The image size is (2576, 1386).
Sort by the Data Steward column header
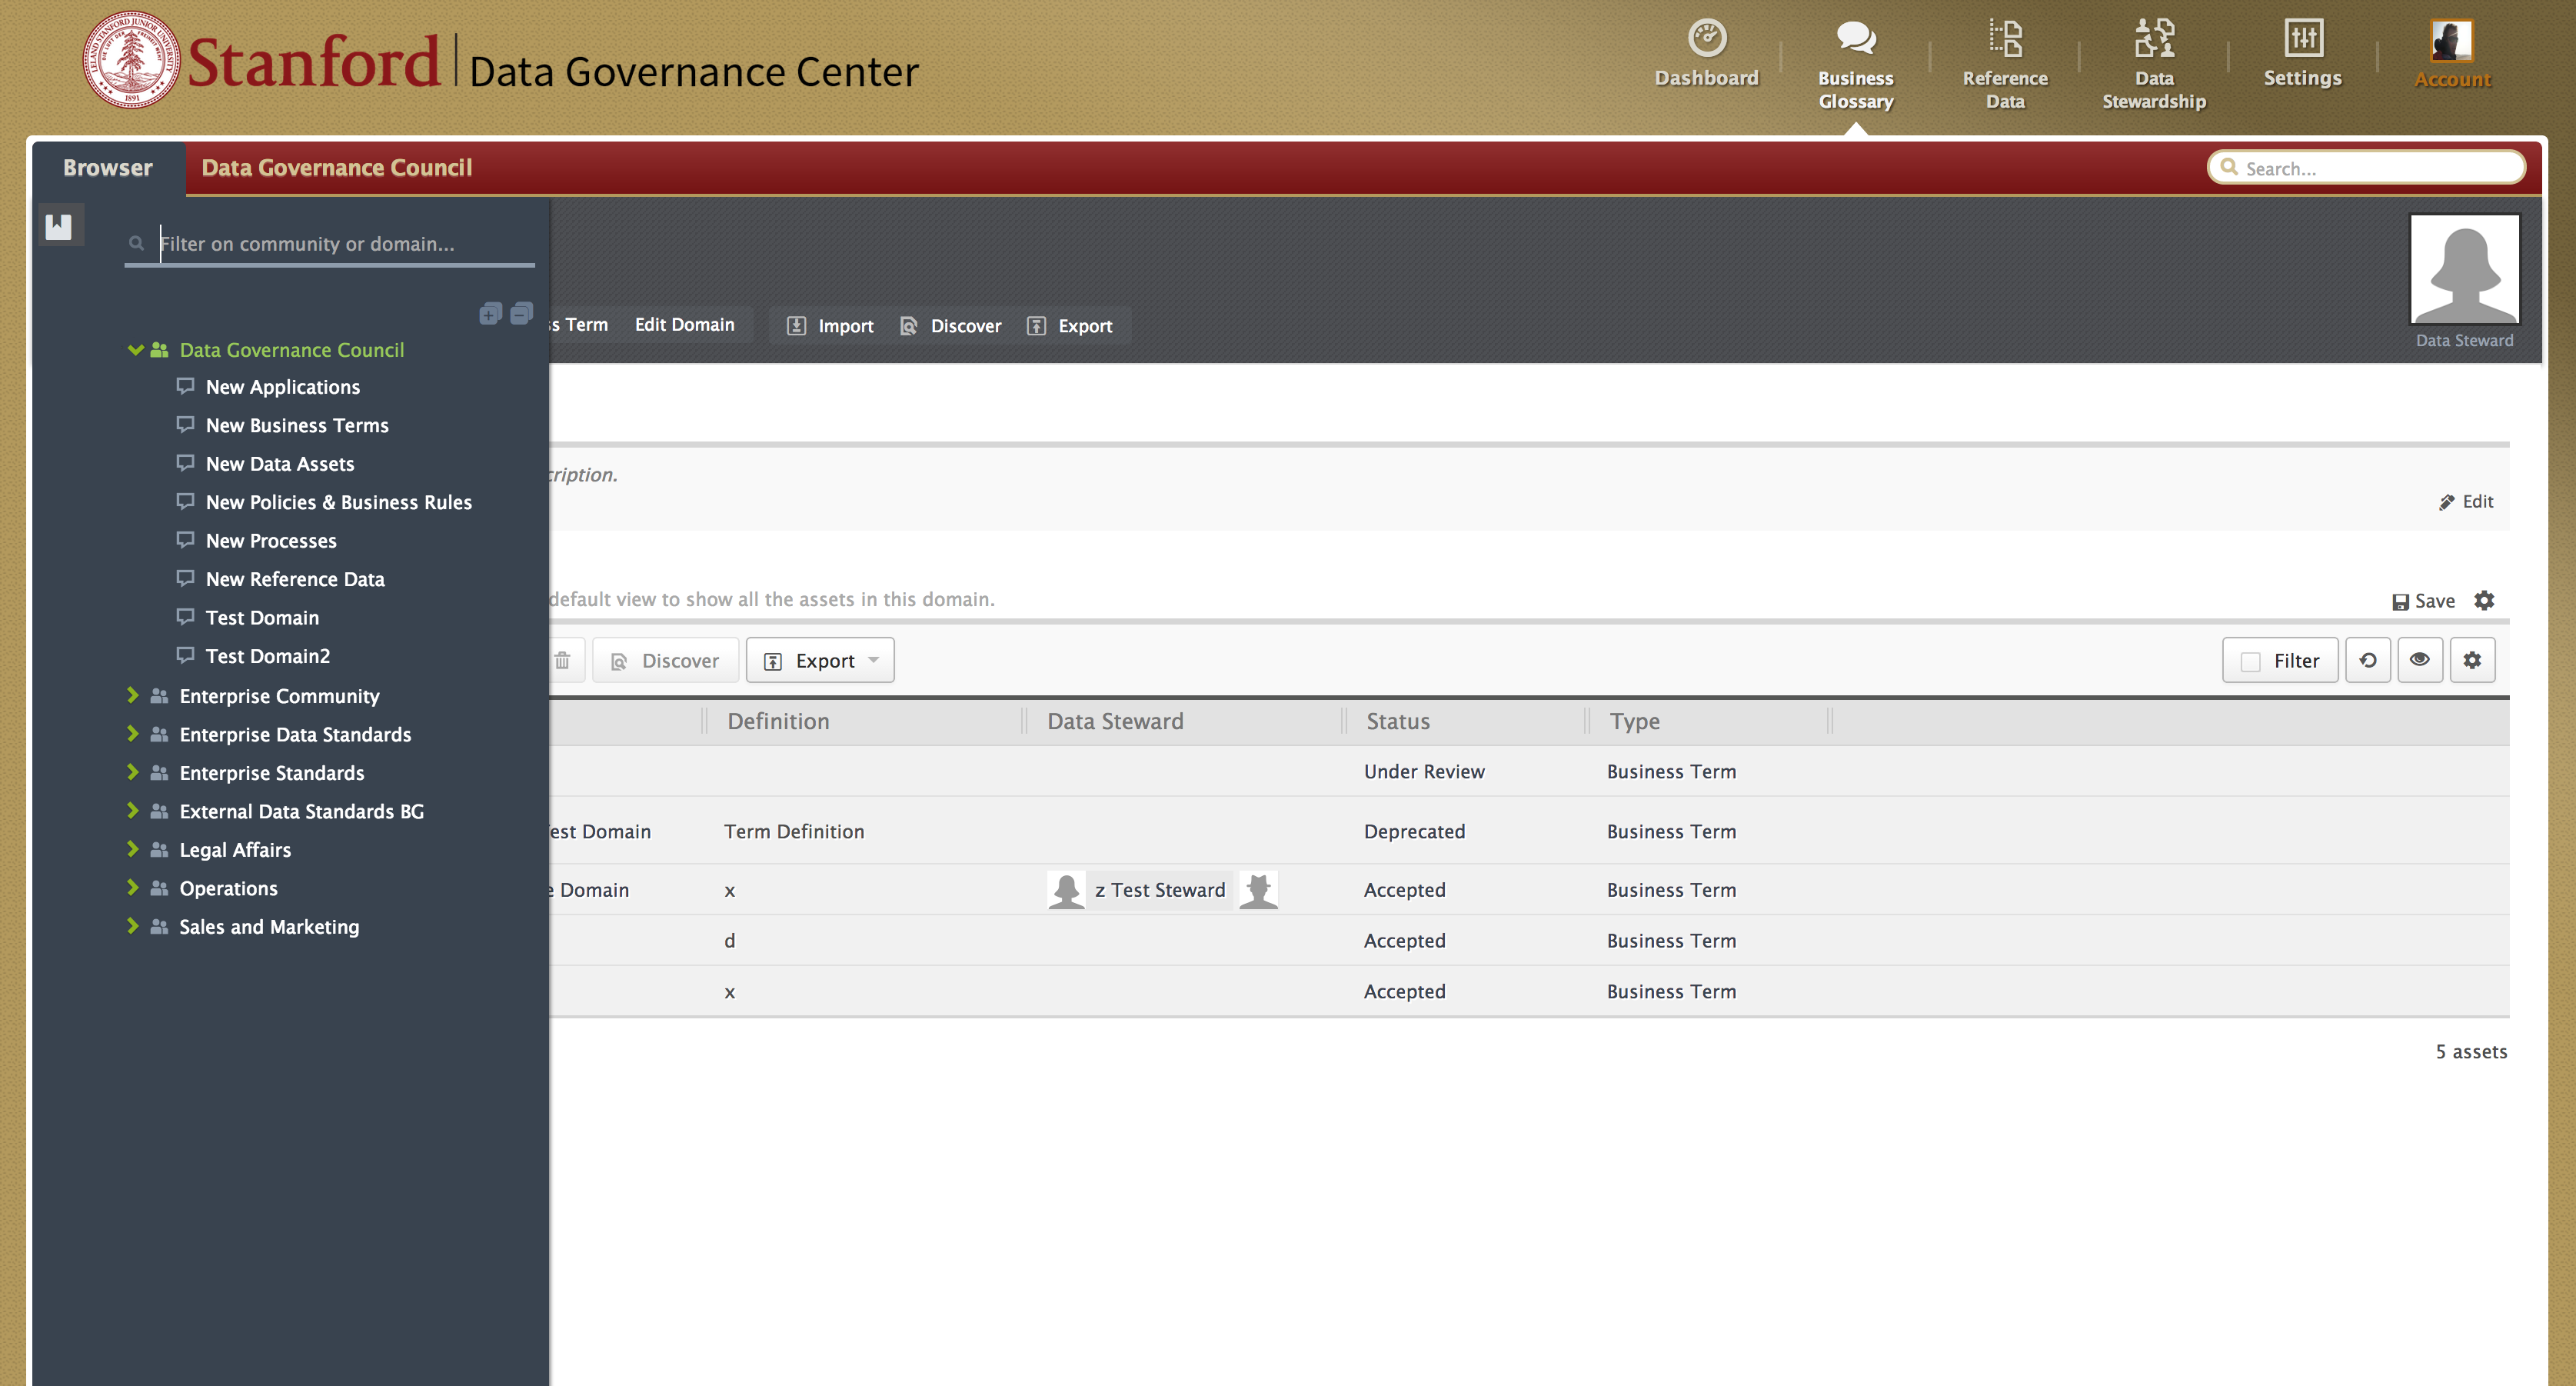point(1115,721)
